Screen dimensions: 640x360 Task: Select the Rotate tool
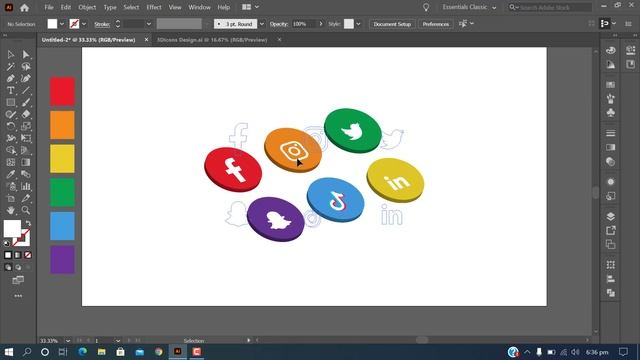tap(11, 126)
